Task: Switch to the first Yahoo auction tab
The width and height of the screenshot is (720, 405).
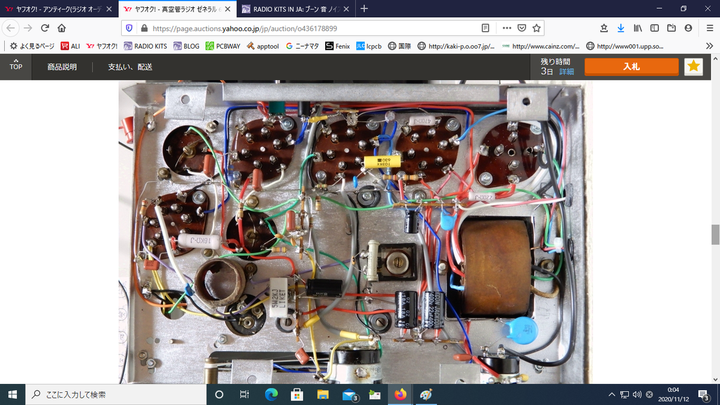Action: coord(55,8)
